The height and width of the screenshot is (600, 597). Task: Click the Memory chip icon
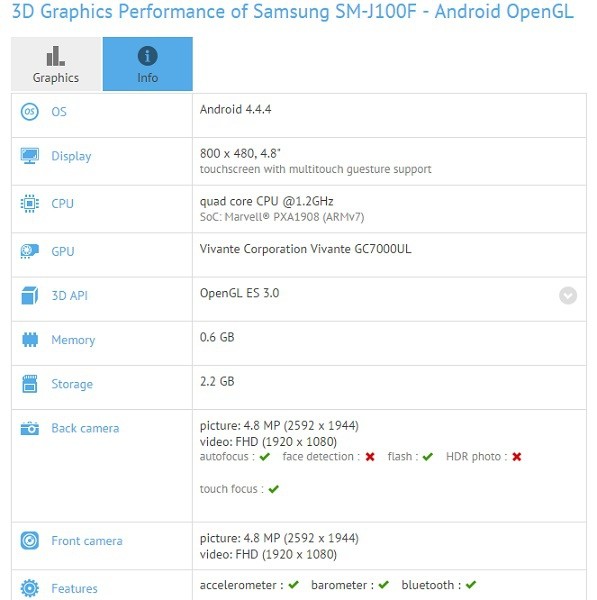[x=30, y=340]
